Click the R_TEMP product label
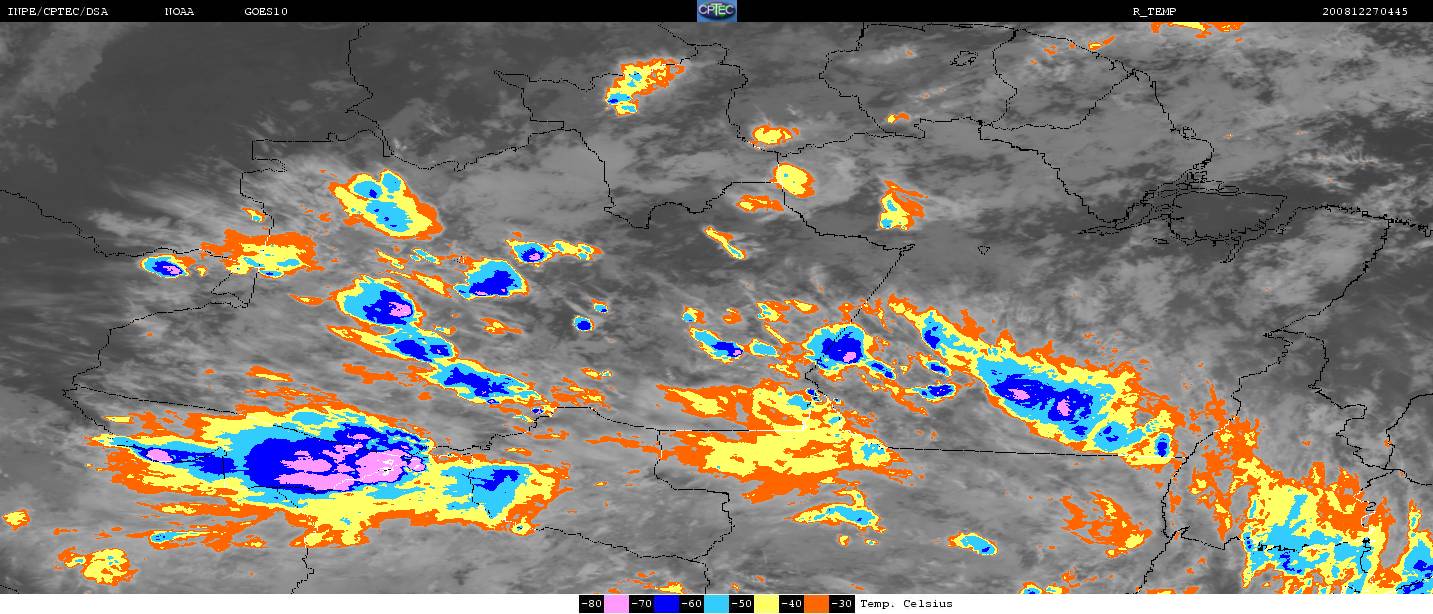1433x614 pixels. 1154,12
